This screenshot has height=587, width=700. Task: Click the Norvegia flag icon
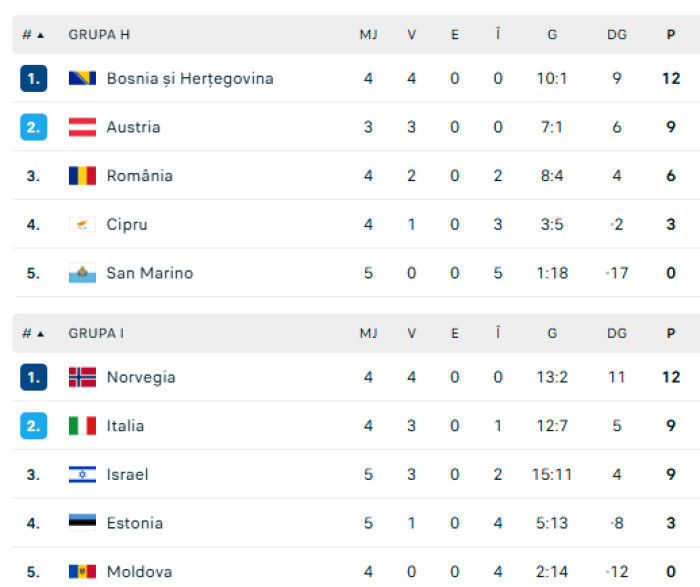pyautogui.click(x=82, y=377)
